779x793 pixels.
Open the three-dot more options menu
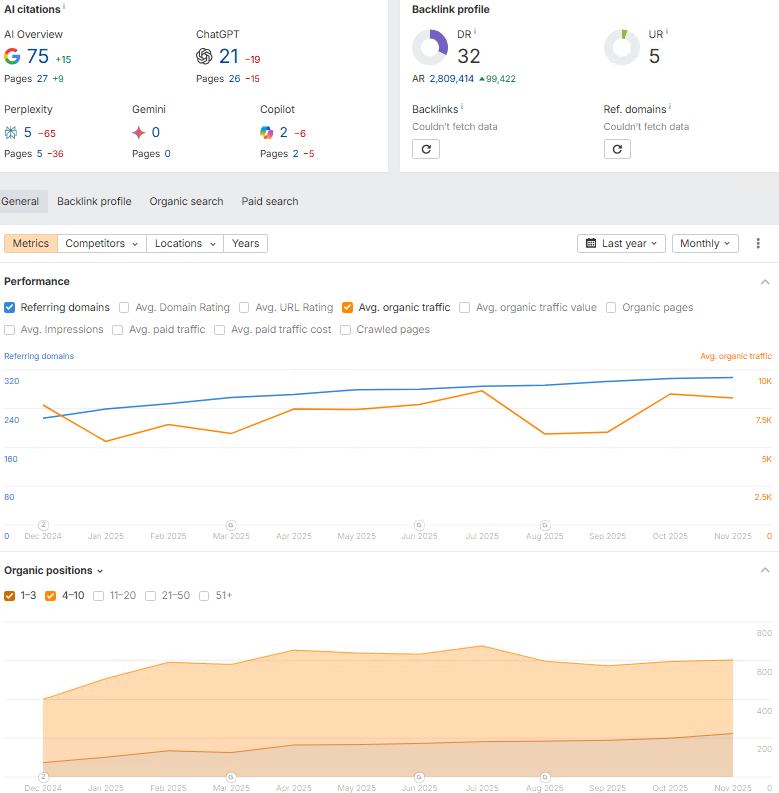758,243
